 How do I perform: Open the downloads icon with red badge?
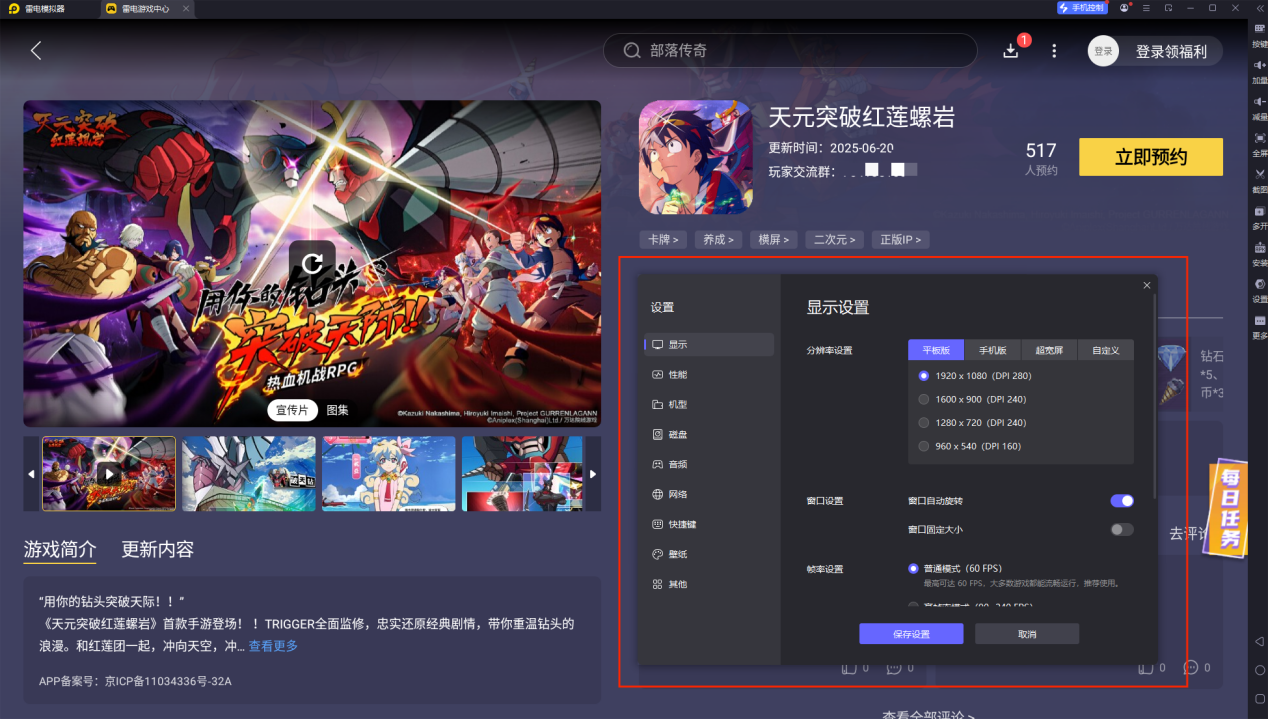click(x=1012, y=50)
